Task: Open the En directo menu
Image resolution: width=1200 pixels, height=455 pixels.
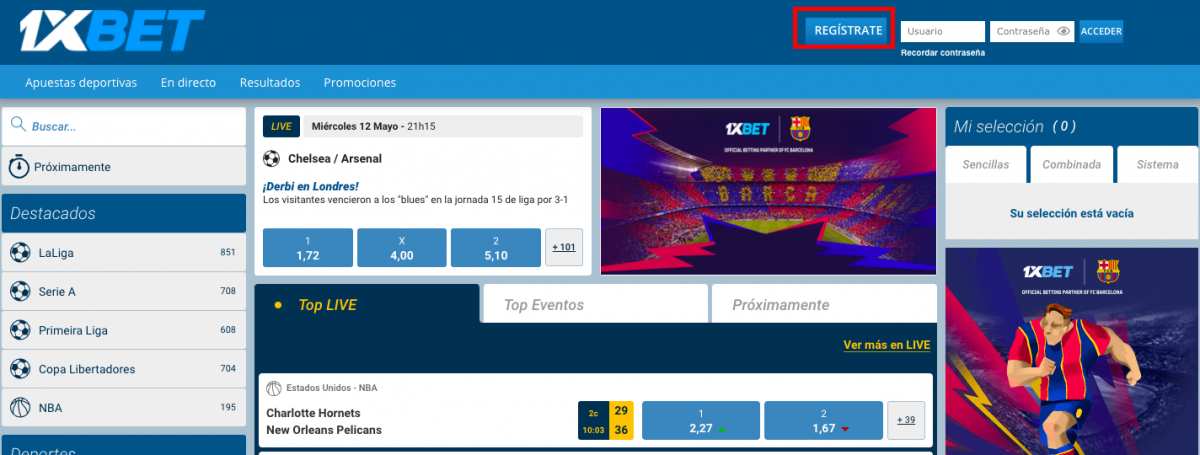Action: (x=188, y=83)
